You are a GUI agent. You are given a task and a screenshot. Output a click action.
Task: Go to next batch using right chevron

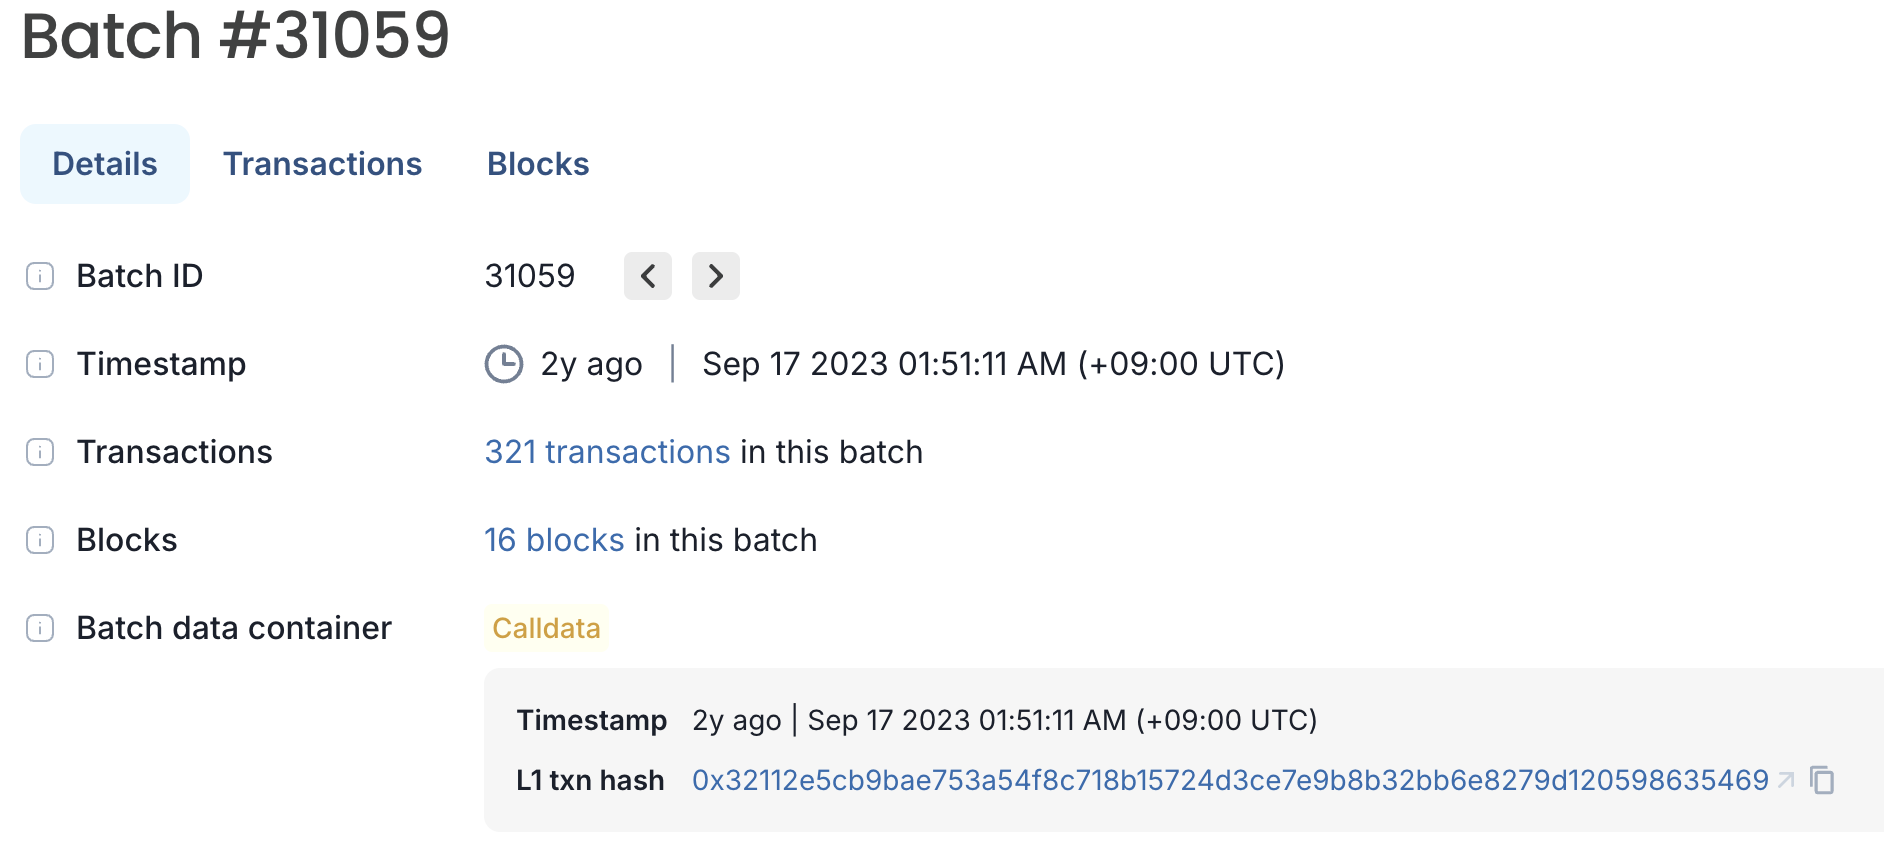pyautogui.click(x=716, y=276)
